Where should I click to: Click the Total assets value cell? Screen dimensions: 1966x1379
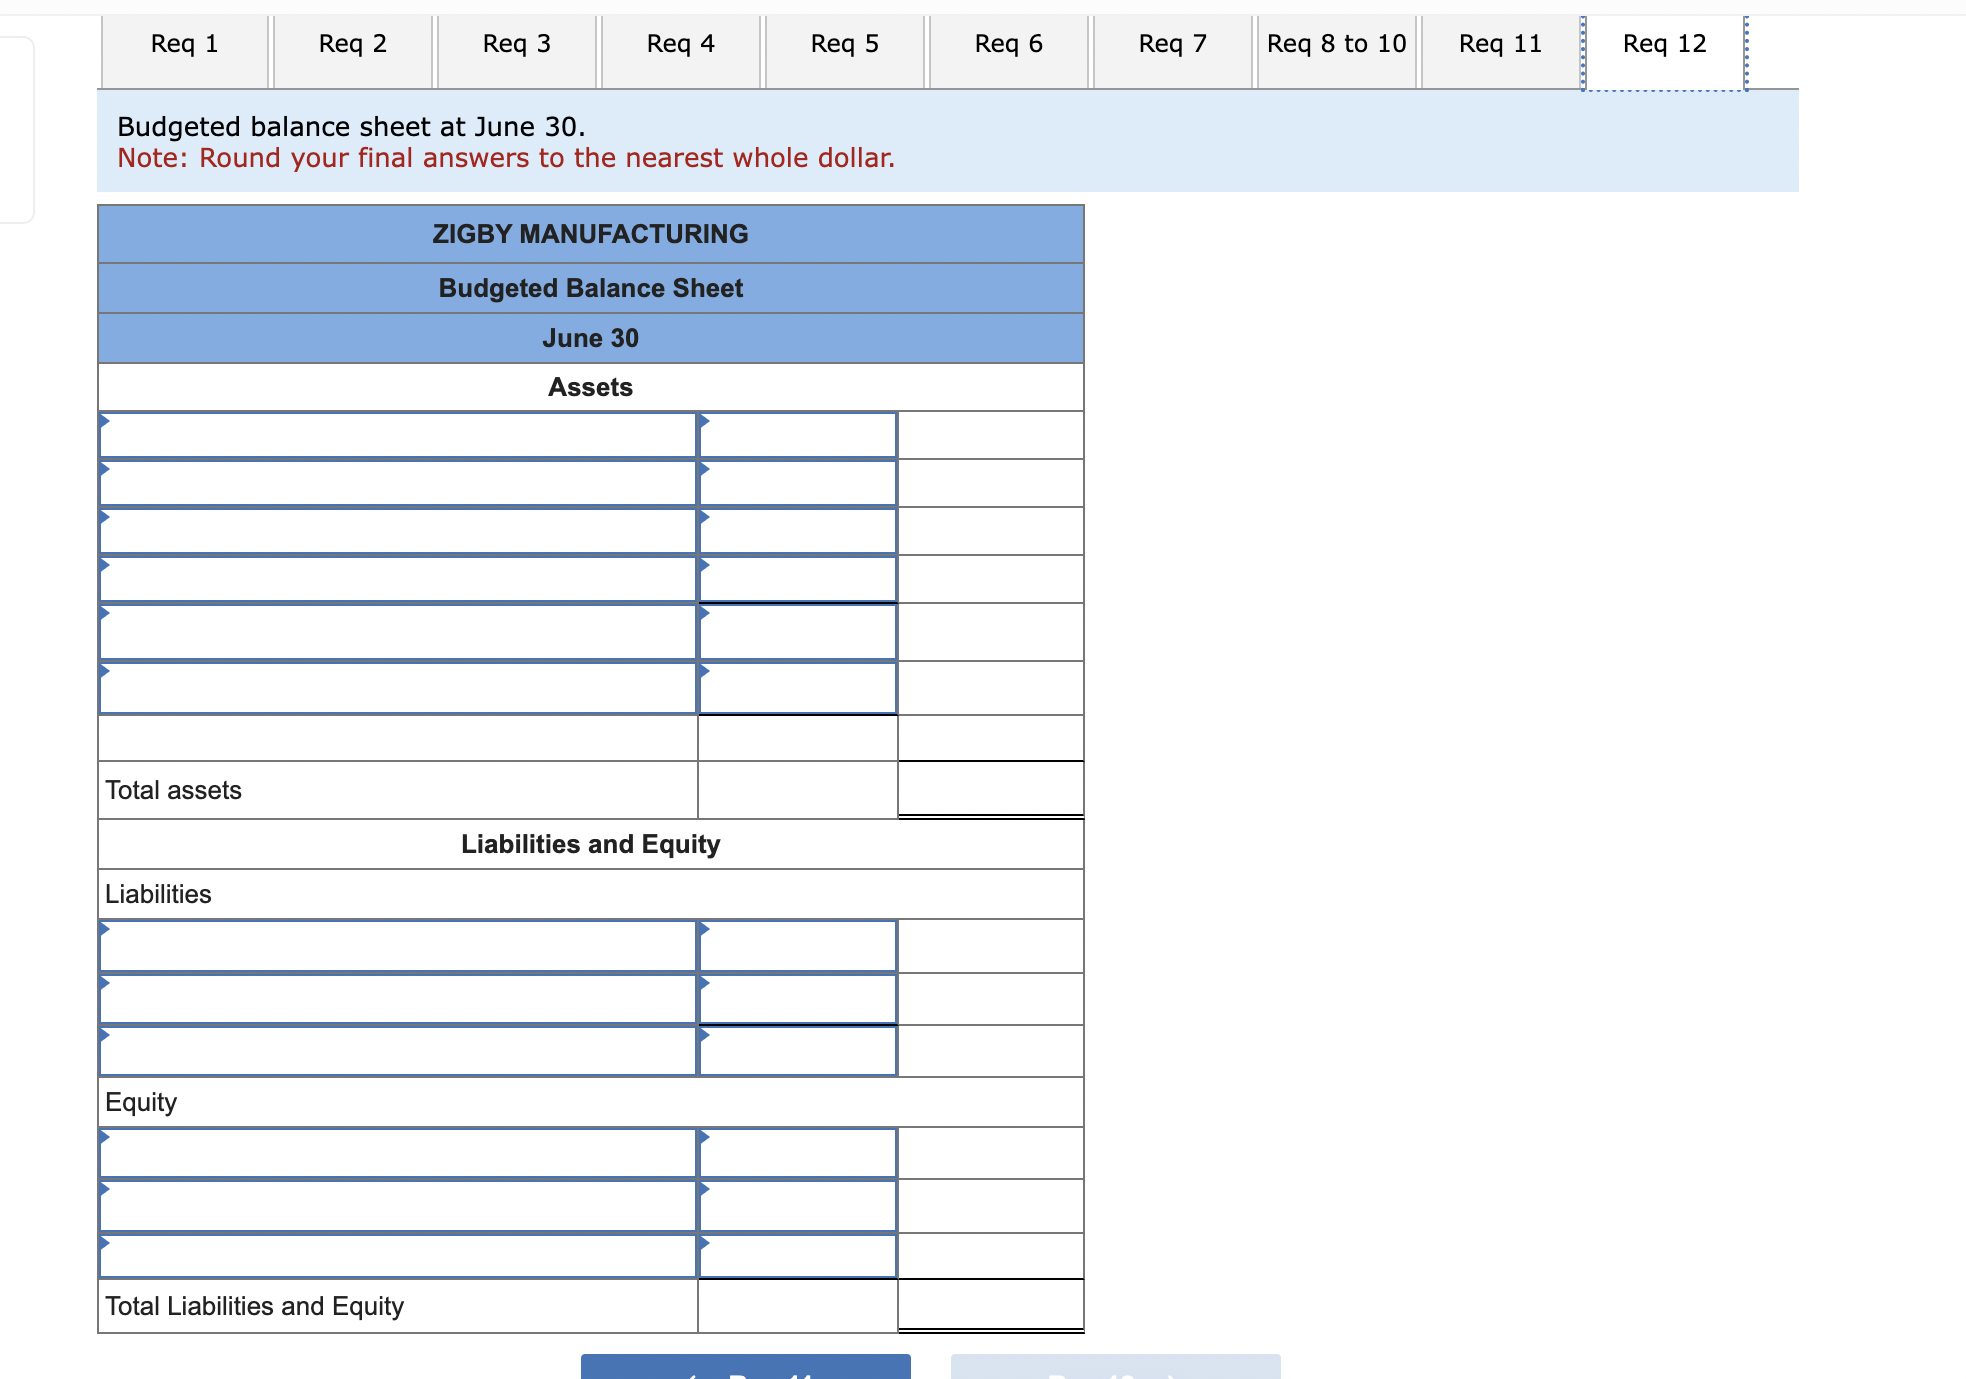point(990,790)
